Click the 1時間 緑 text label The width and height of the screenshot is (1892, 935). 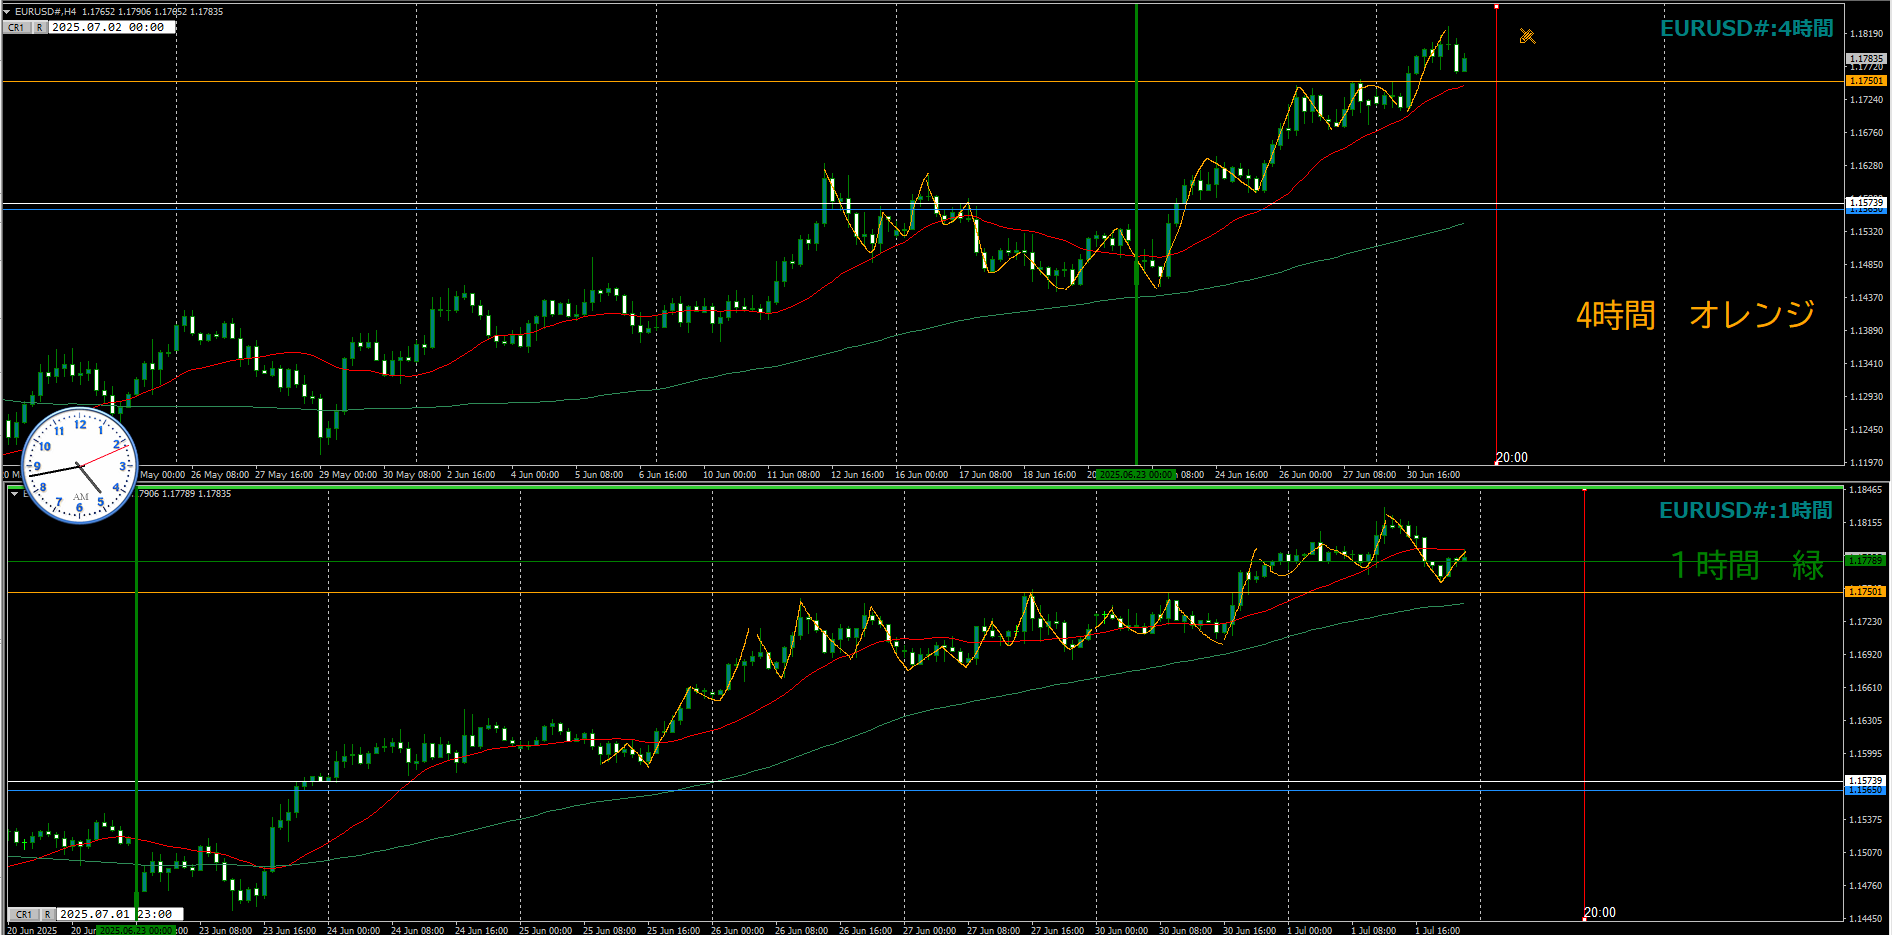pyautogui.click(x=1747, y=565)
